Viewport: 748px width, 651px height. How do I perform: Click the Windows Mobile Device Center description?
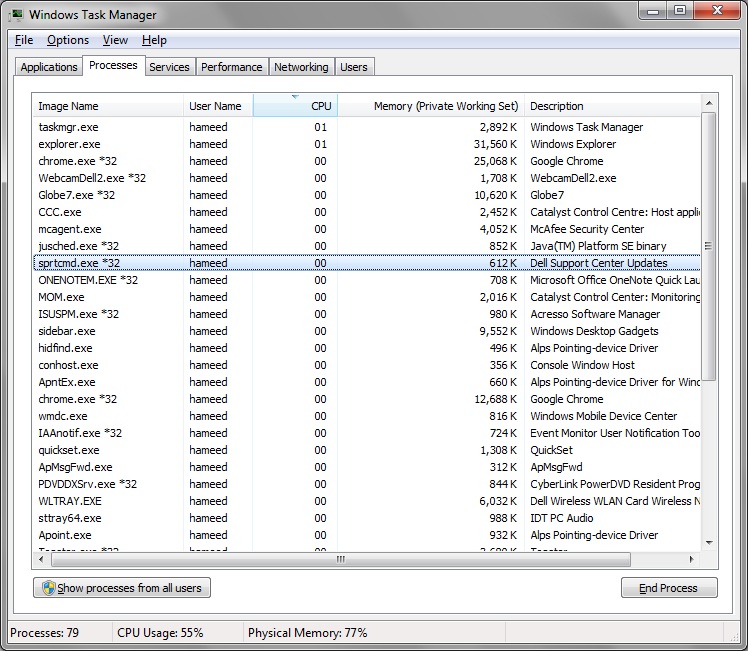tap(603, 416)
